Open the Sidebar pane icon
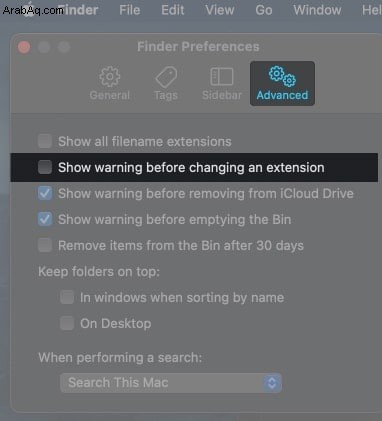 [222, 77]
